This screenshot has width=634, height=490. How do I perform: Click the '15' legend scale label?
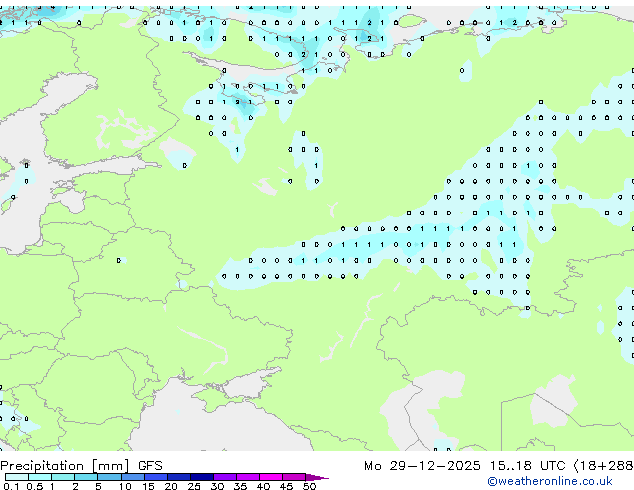coord(148,486)
